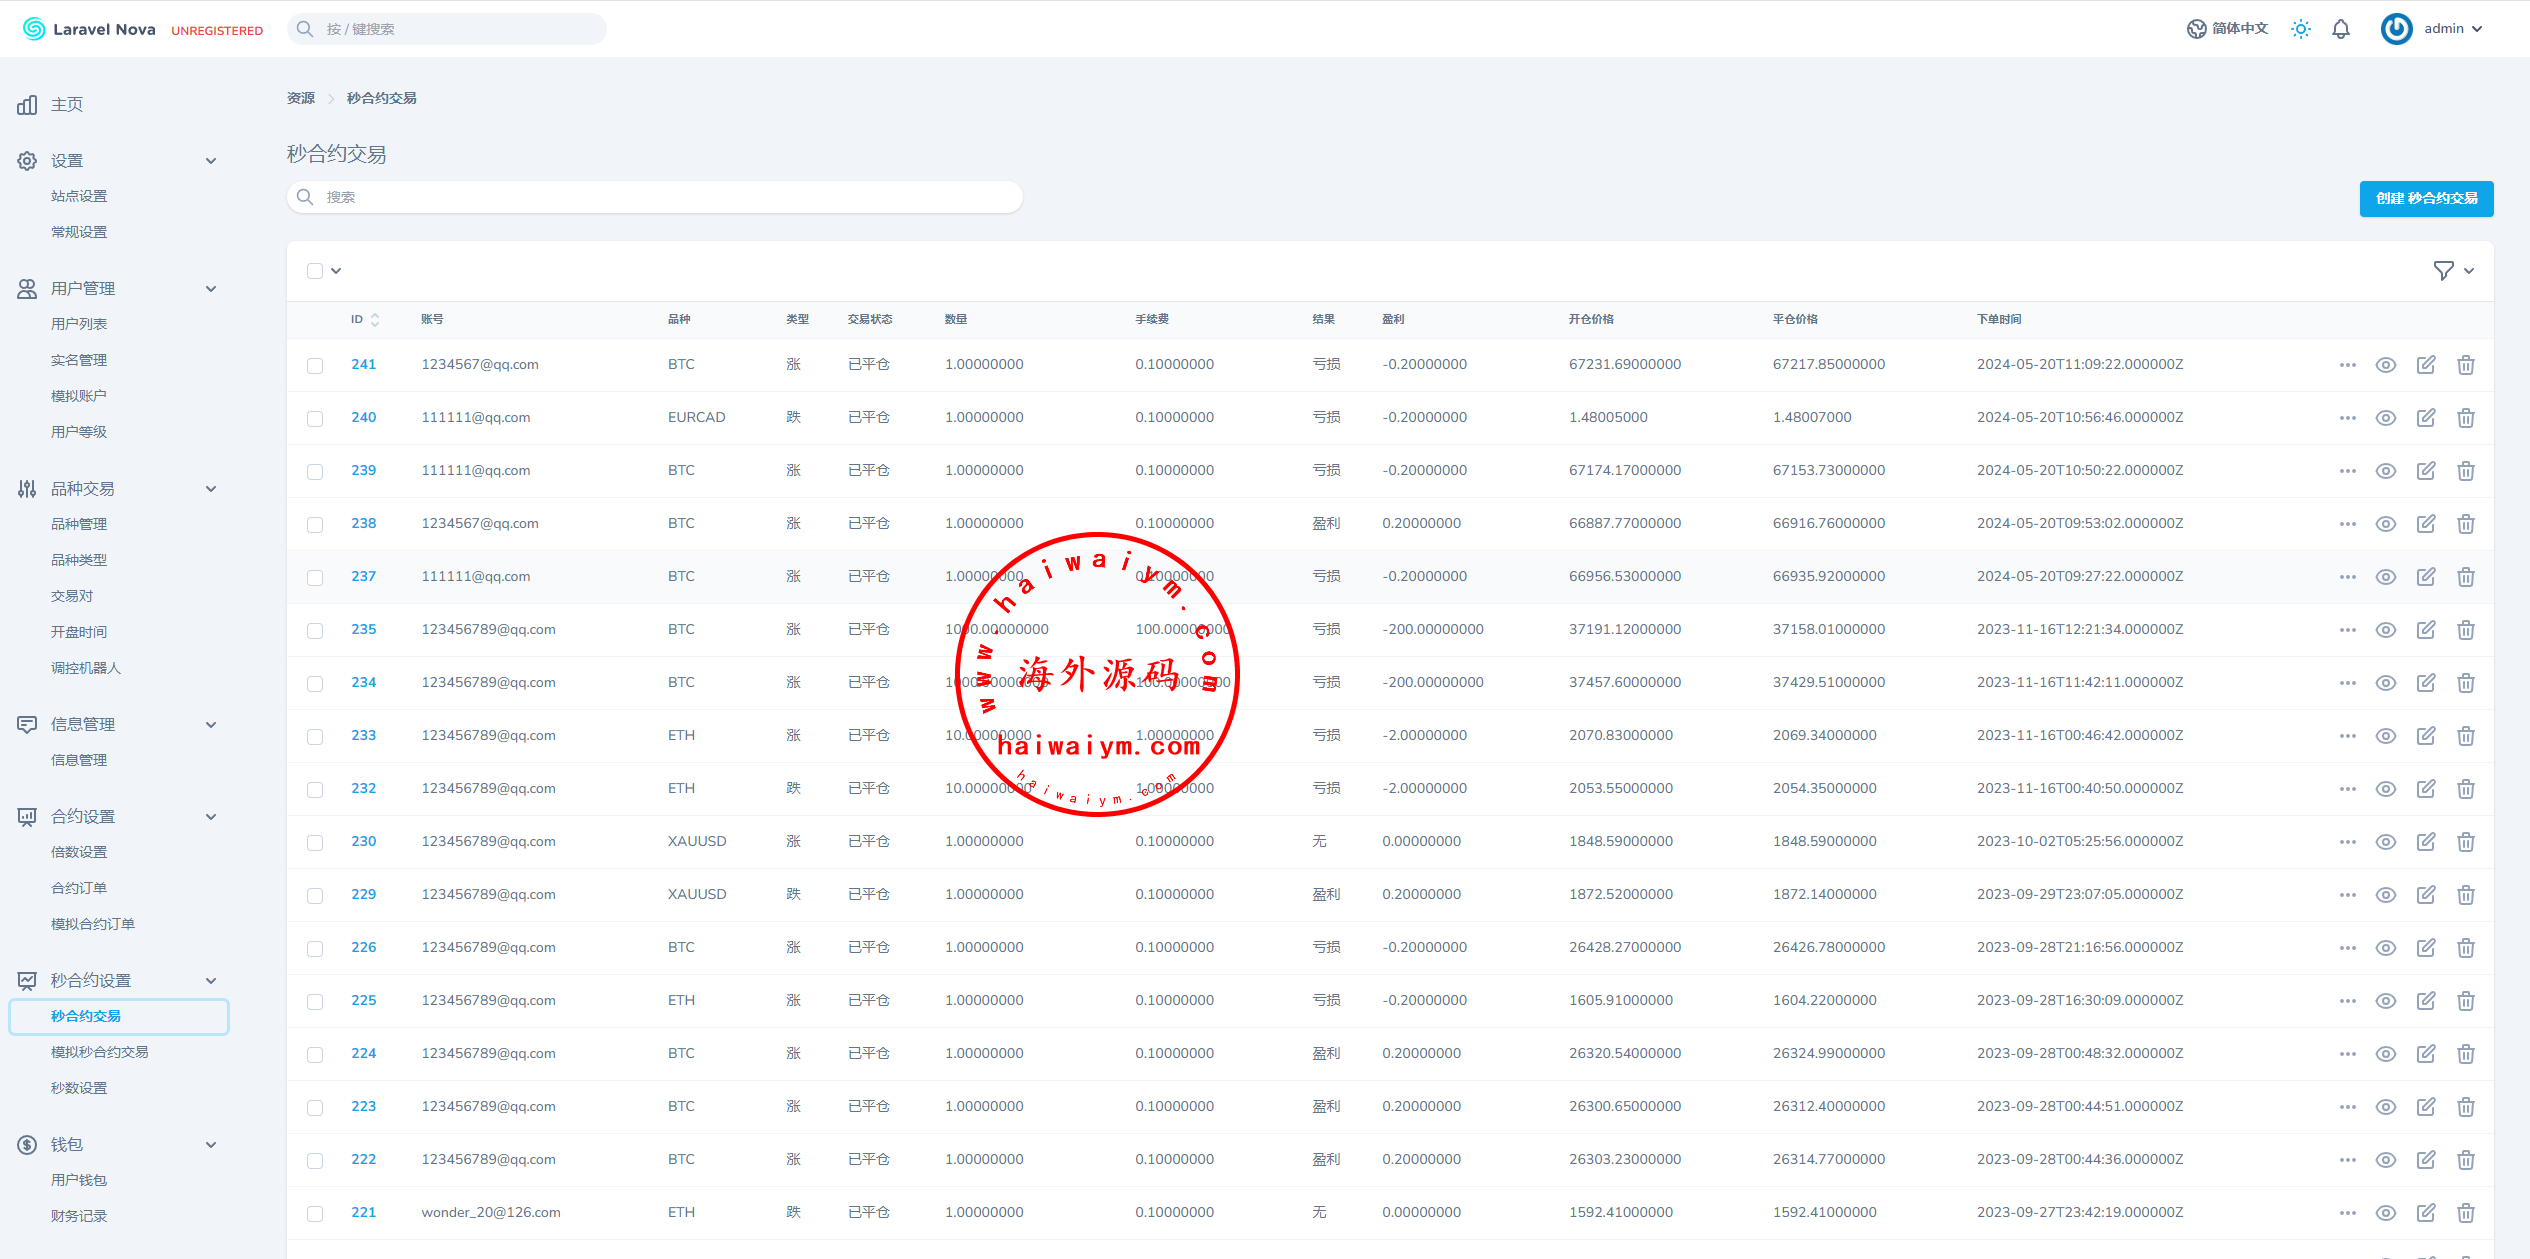Go to 用户列表 in the sidebar
The image size is (2530, 1259).
(78, 324)
